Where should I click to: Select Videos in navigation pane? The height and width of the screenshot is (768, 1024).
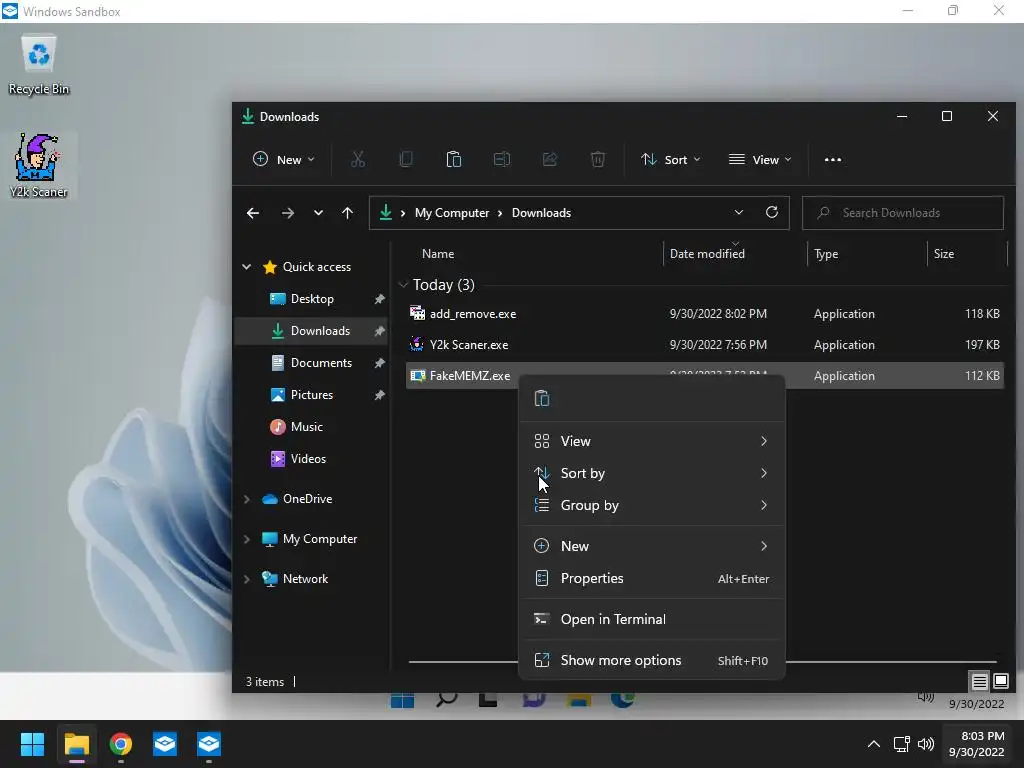click(x=312, y=458)
